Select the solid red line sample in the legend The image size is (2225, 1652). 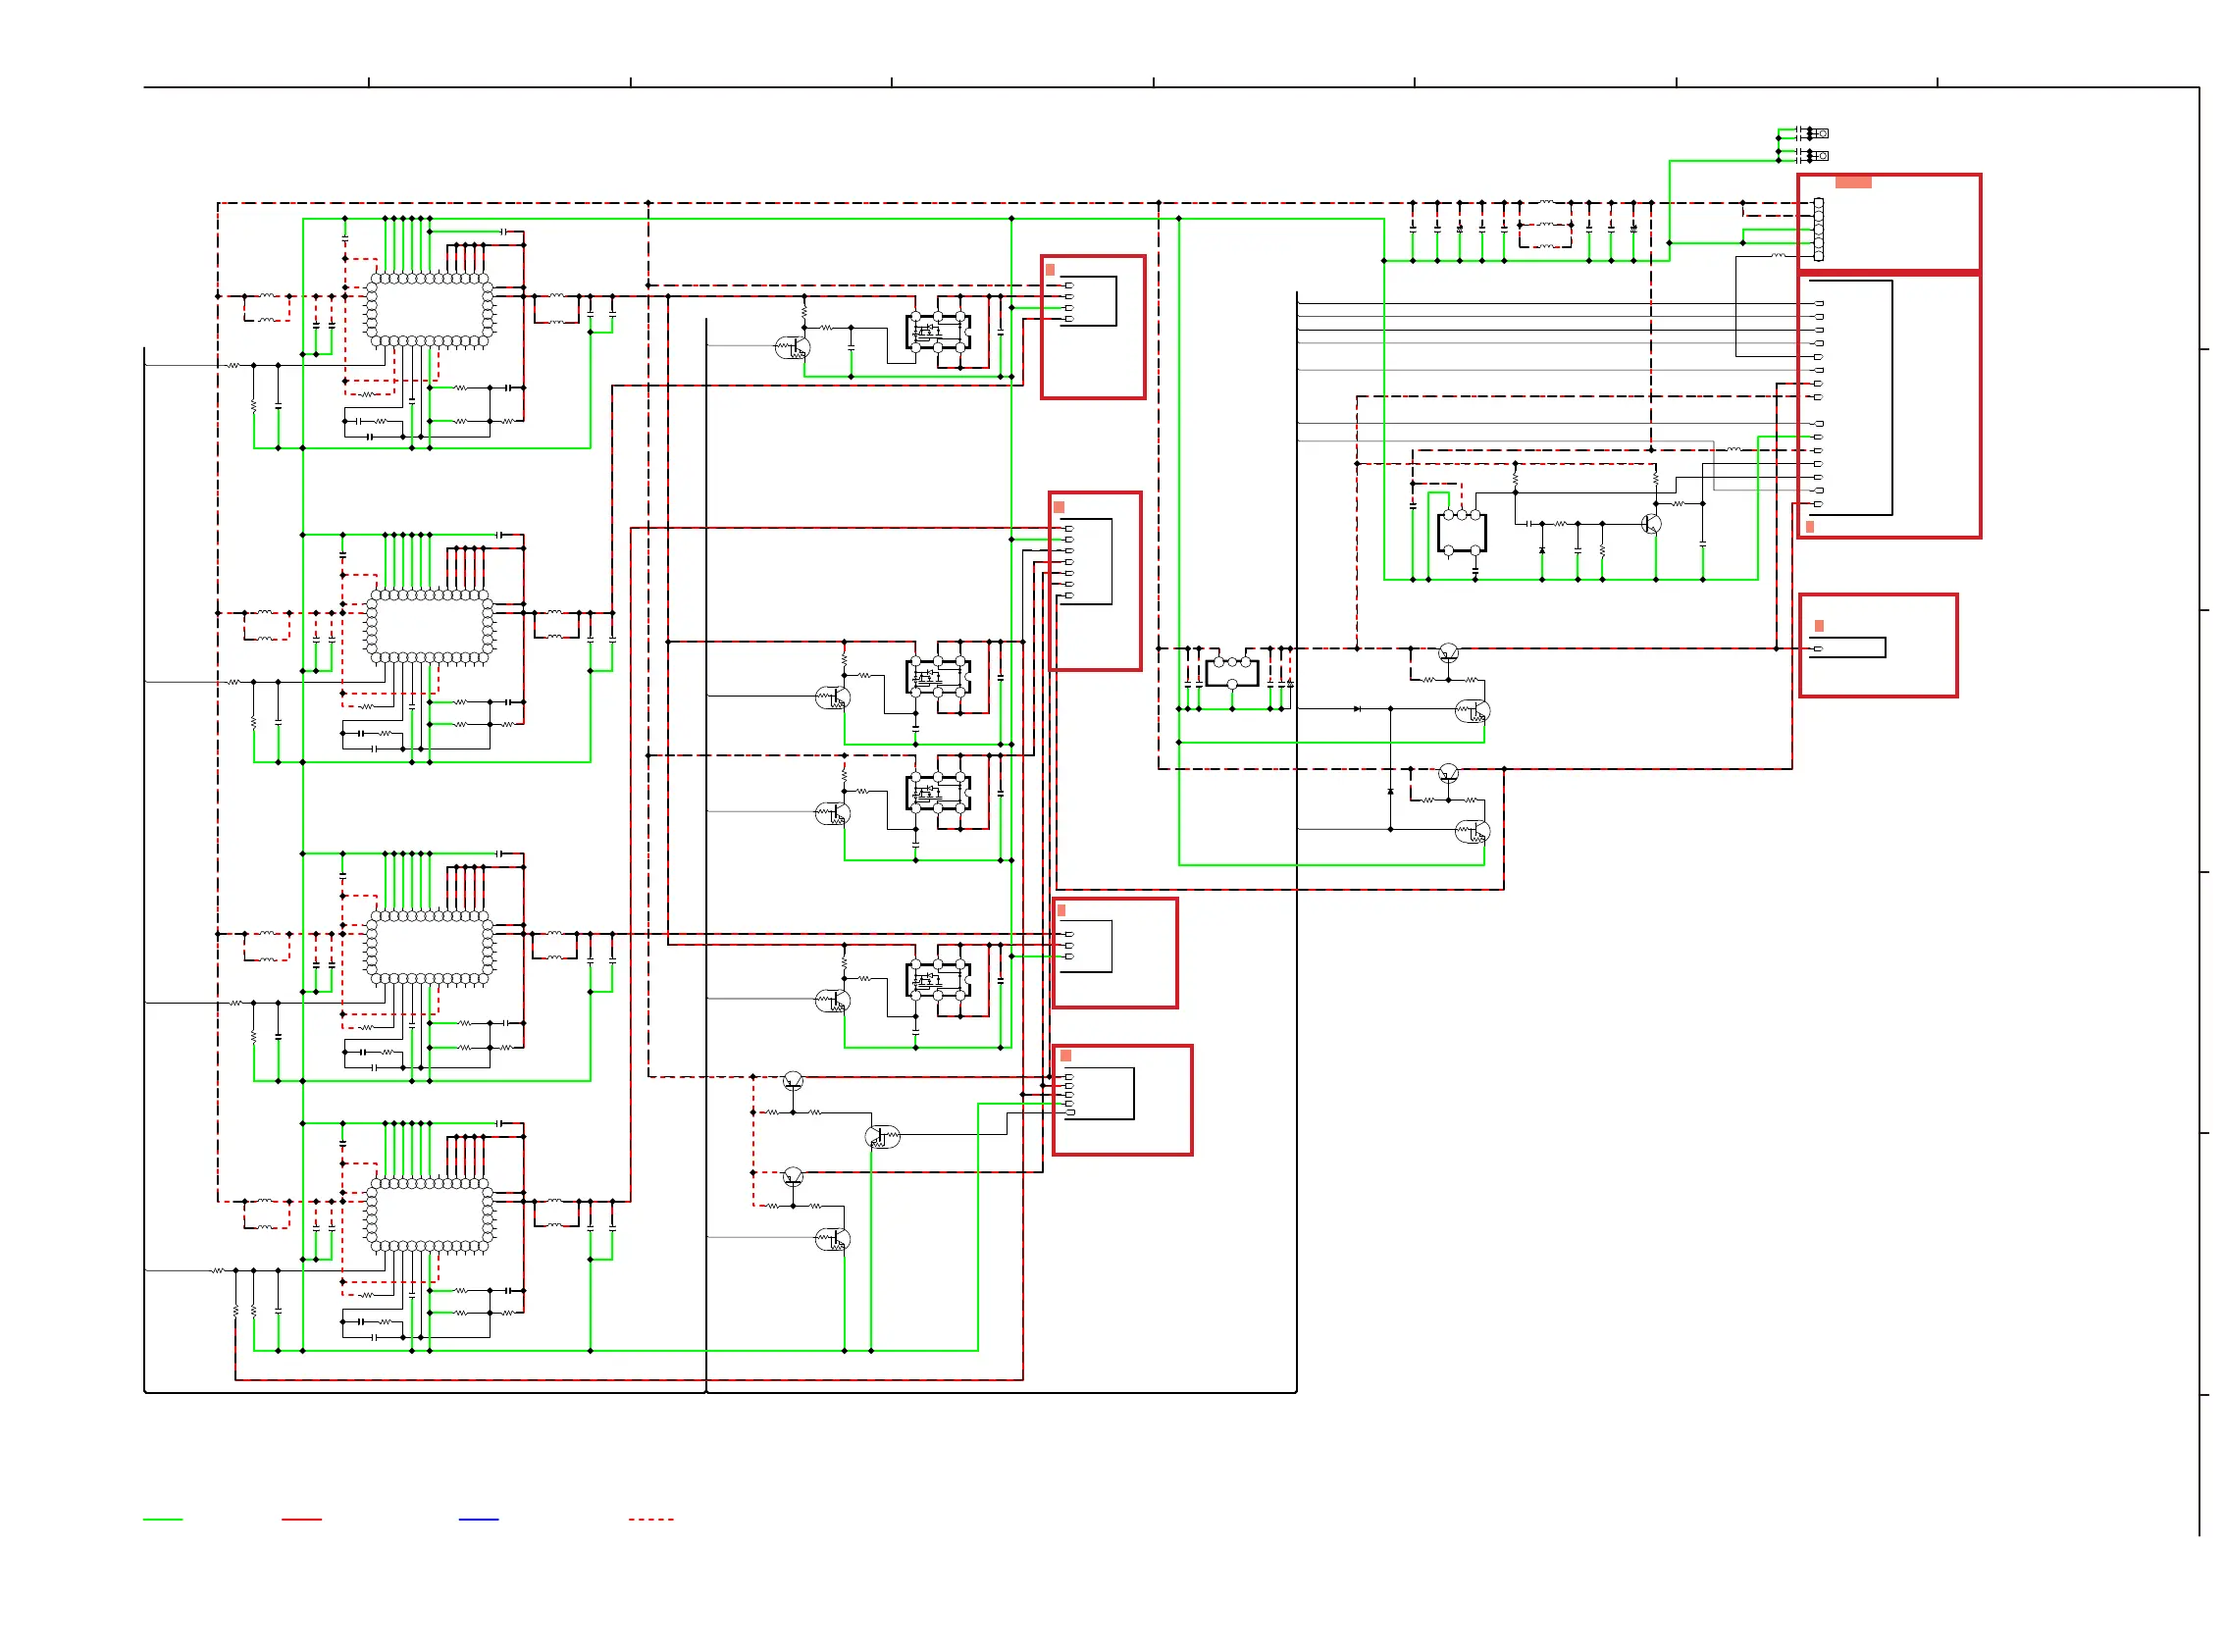pyautogui.click(x=302, y=1520)
